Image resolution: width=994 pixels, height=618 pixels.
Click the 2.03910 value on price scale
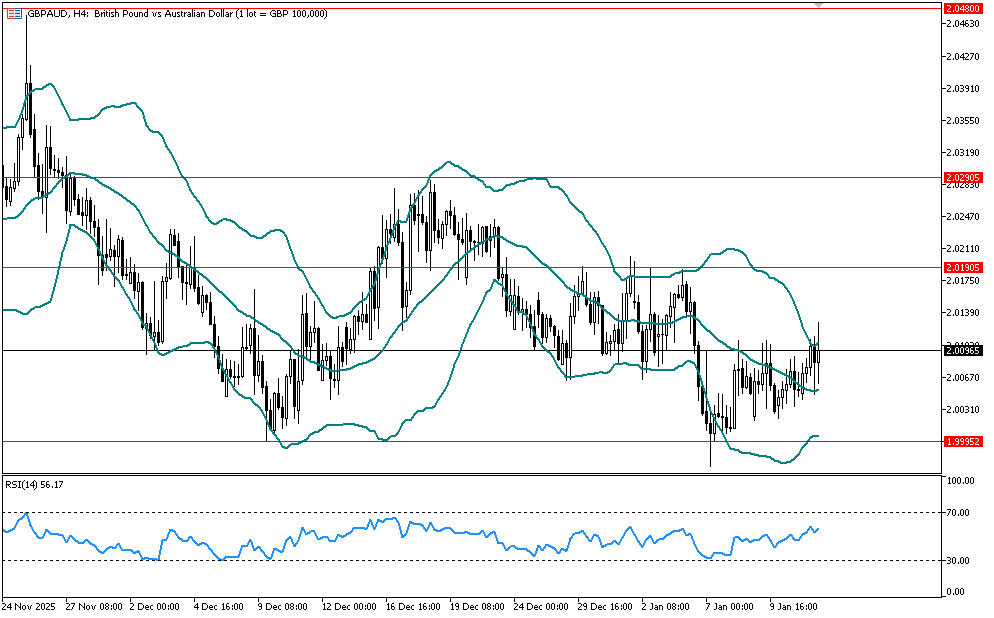pos(961,89)
